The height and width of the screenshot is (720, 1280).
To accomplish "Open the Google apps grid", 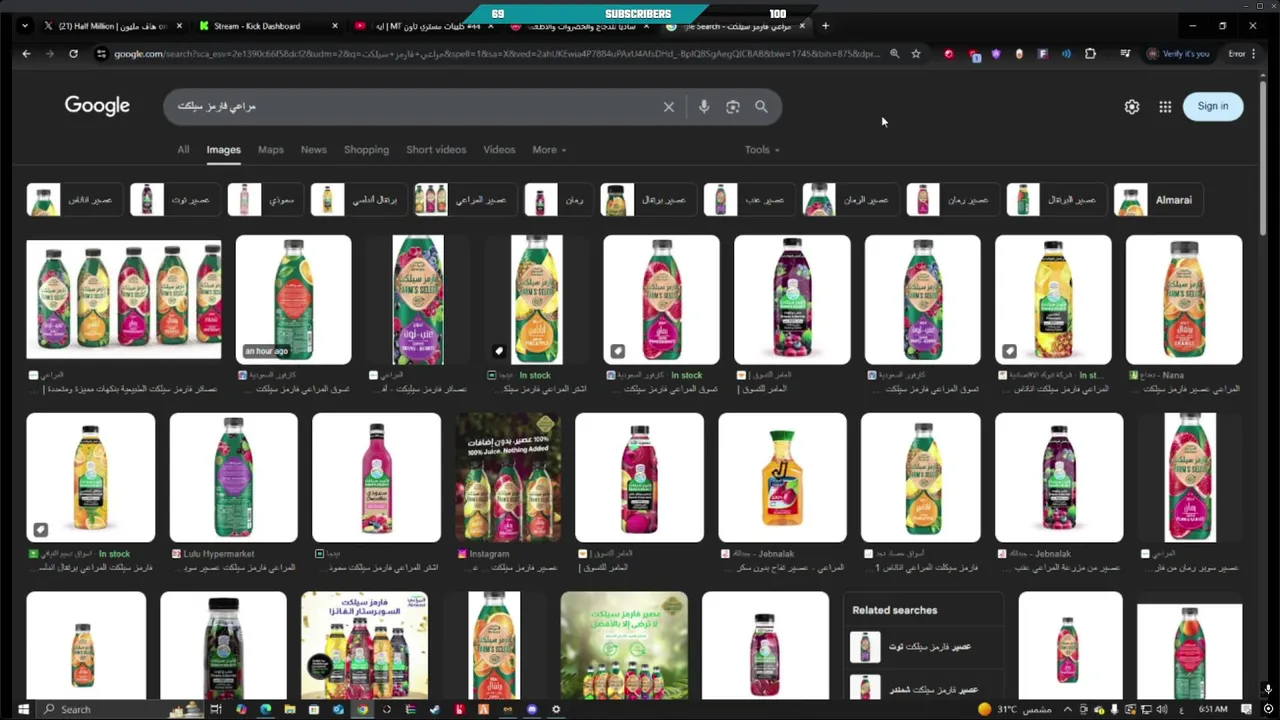I will [1165, 107].
